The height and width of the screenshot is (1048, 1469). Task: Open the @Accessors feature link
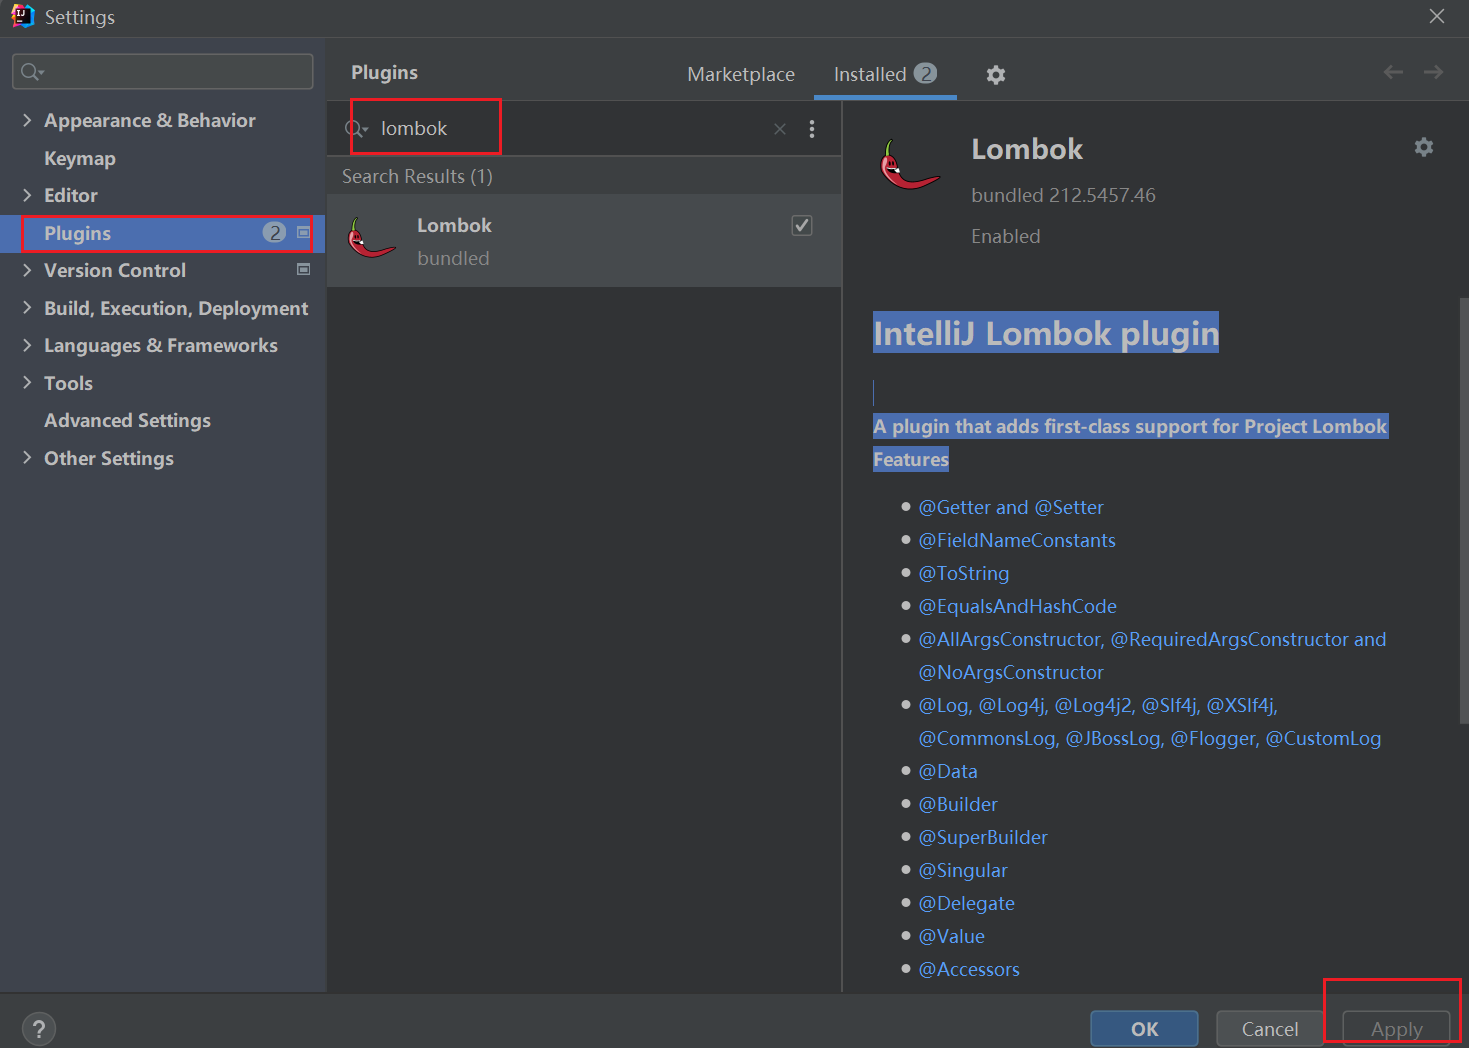[969, 969]
